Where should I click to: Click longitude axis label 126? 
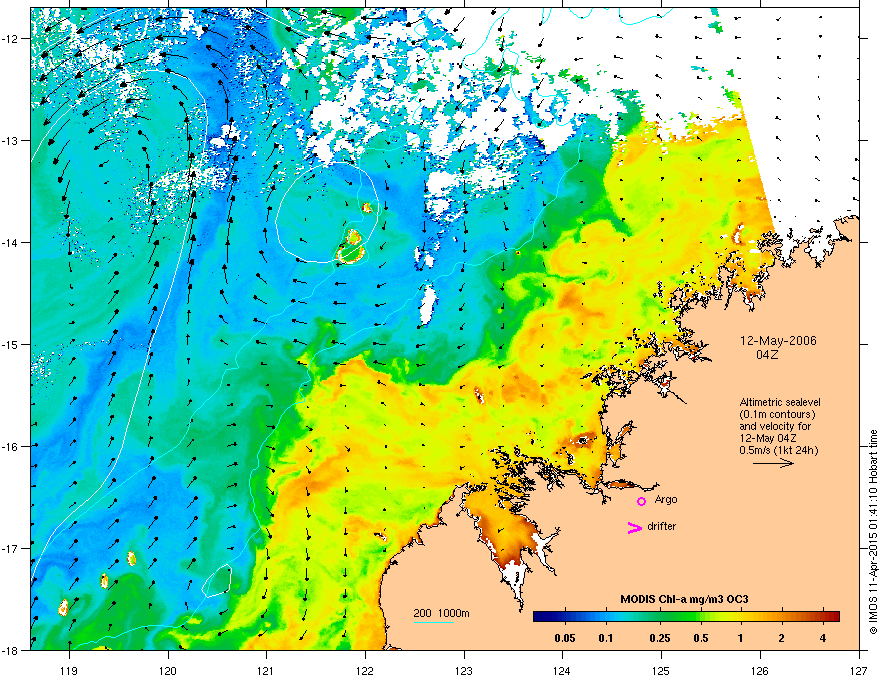760,670
